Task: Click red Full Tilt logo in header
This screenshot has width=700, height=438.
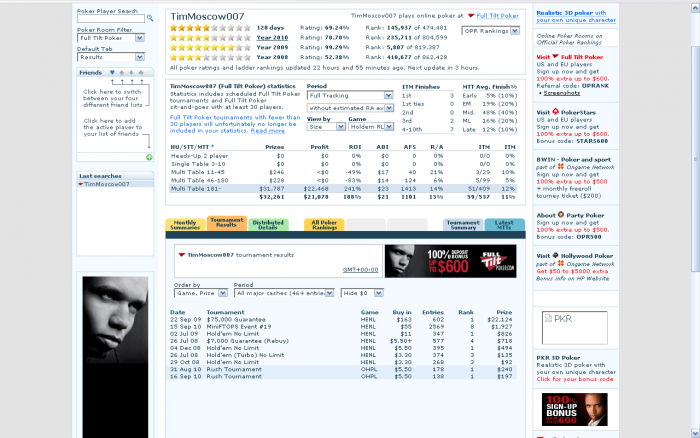Action: (x=471, y=16)
